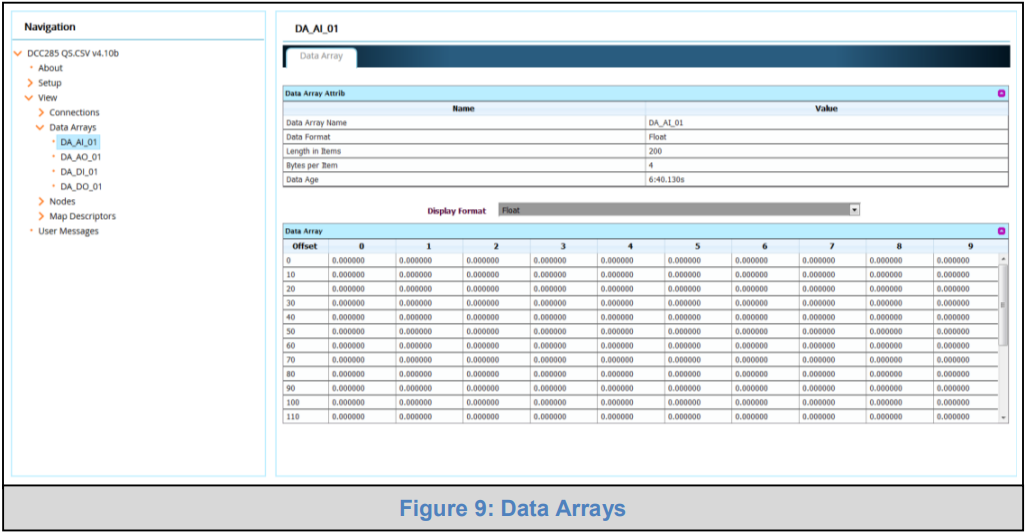Click the Name column header in attributes
The width and height of the screenshot is (1026, 532).
click(464, 109)
